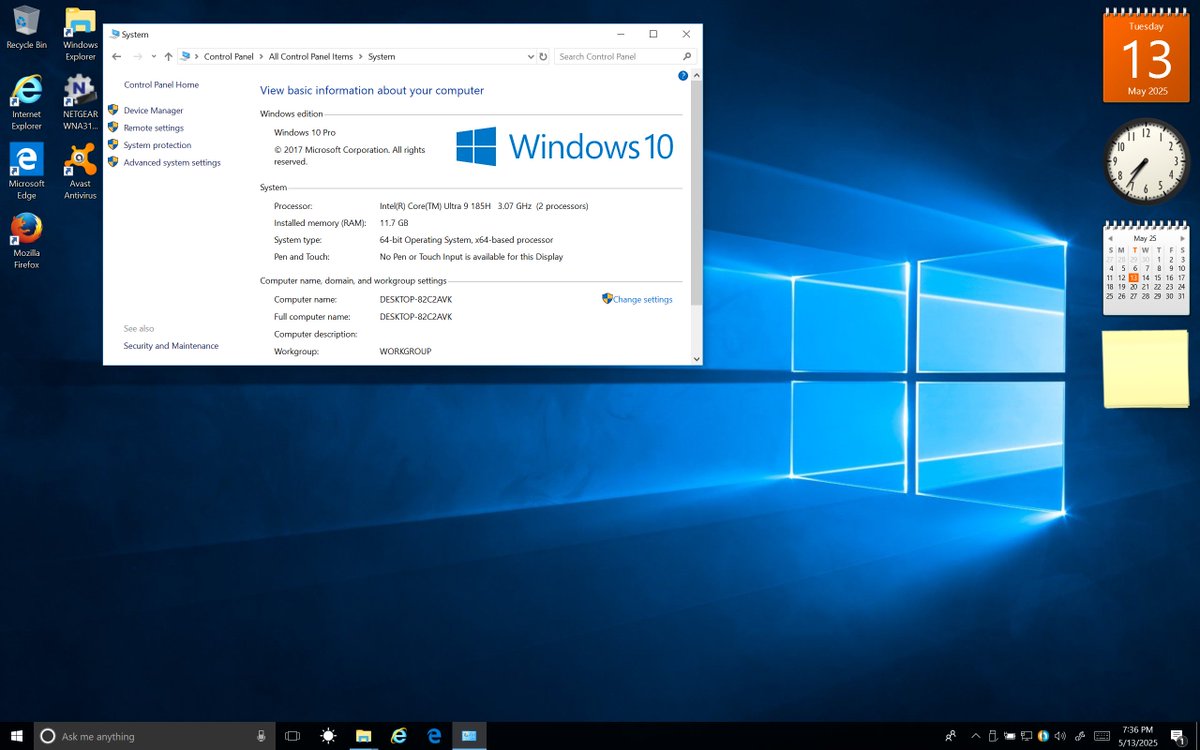
Task: Click the All Control Panel Items breadcrumb
Action: (x=311, y=57)
